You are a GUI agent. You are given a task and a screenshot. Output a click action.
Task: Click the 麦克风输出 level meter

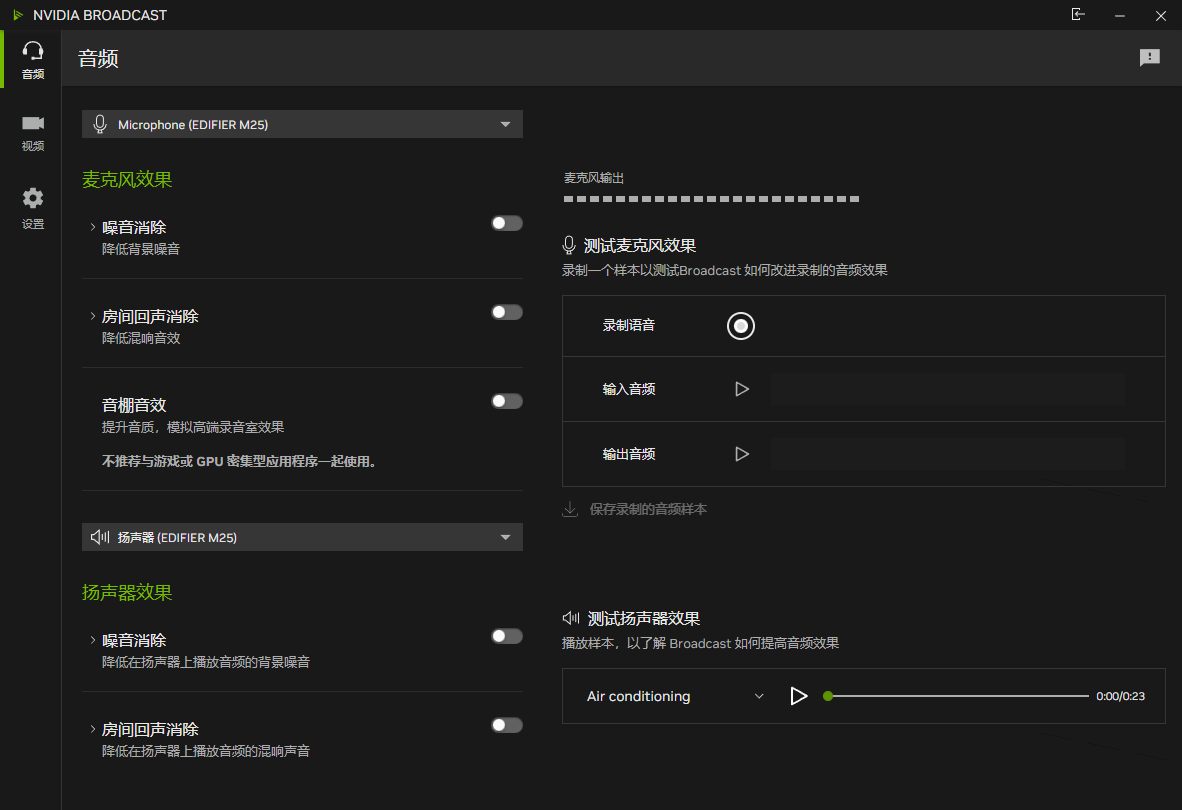711,199
